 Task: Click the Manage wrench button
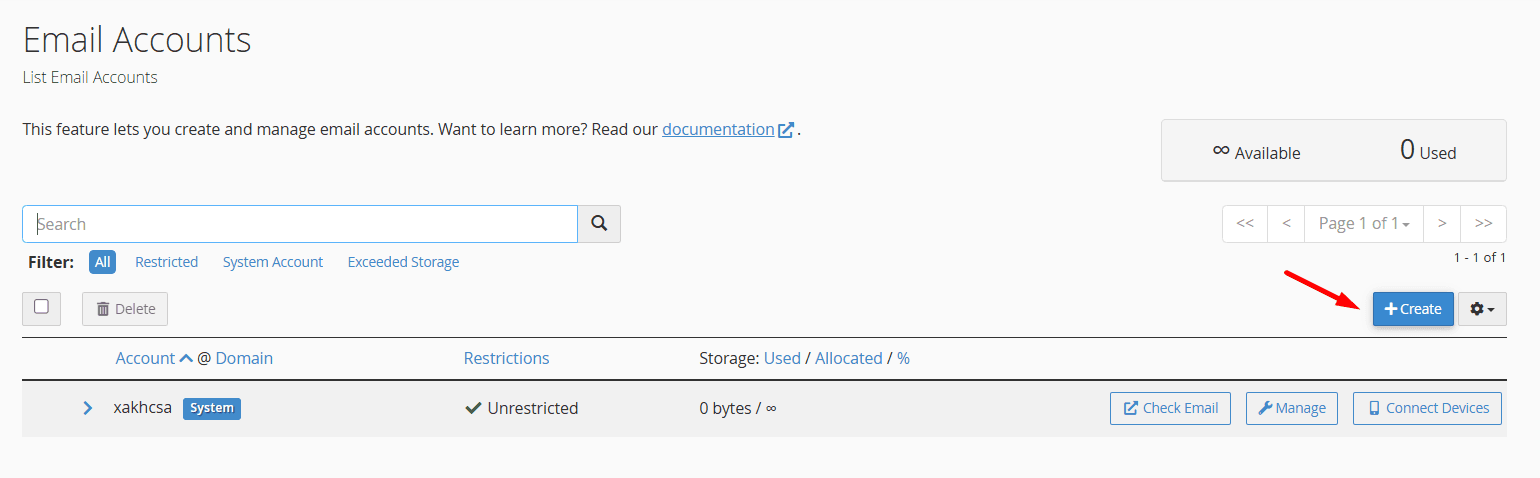click(1291, 408)
